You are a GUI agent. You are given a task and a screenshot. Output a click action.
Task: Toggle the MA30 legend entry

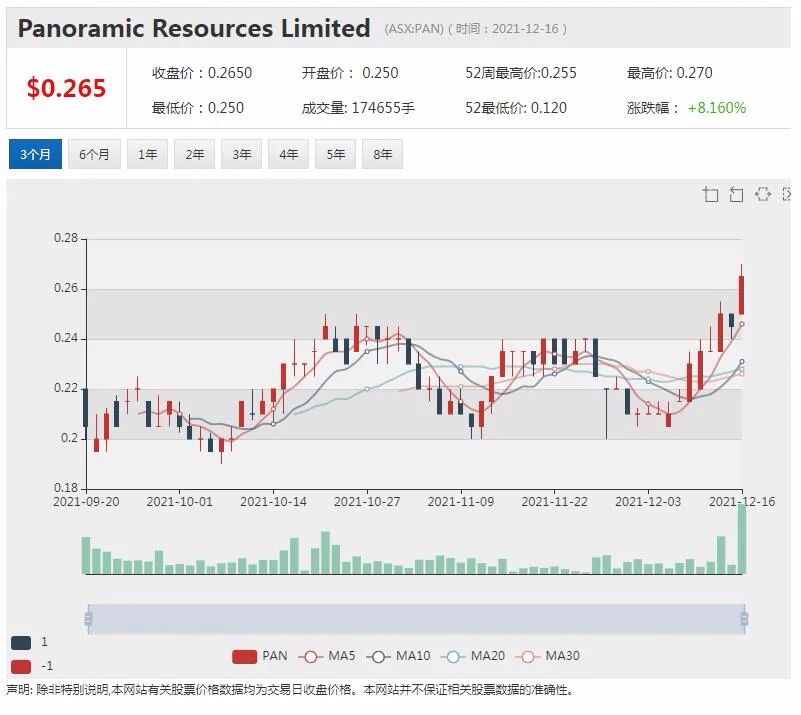click(x=548, y=656)
